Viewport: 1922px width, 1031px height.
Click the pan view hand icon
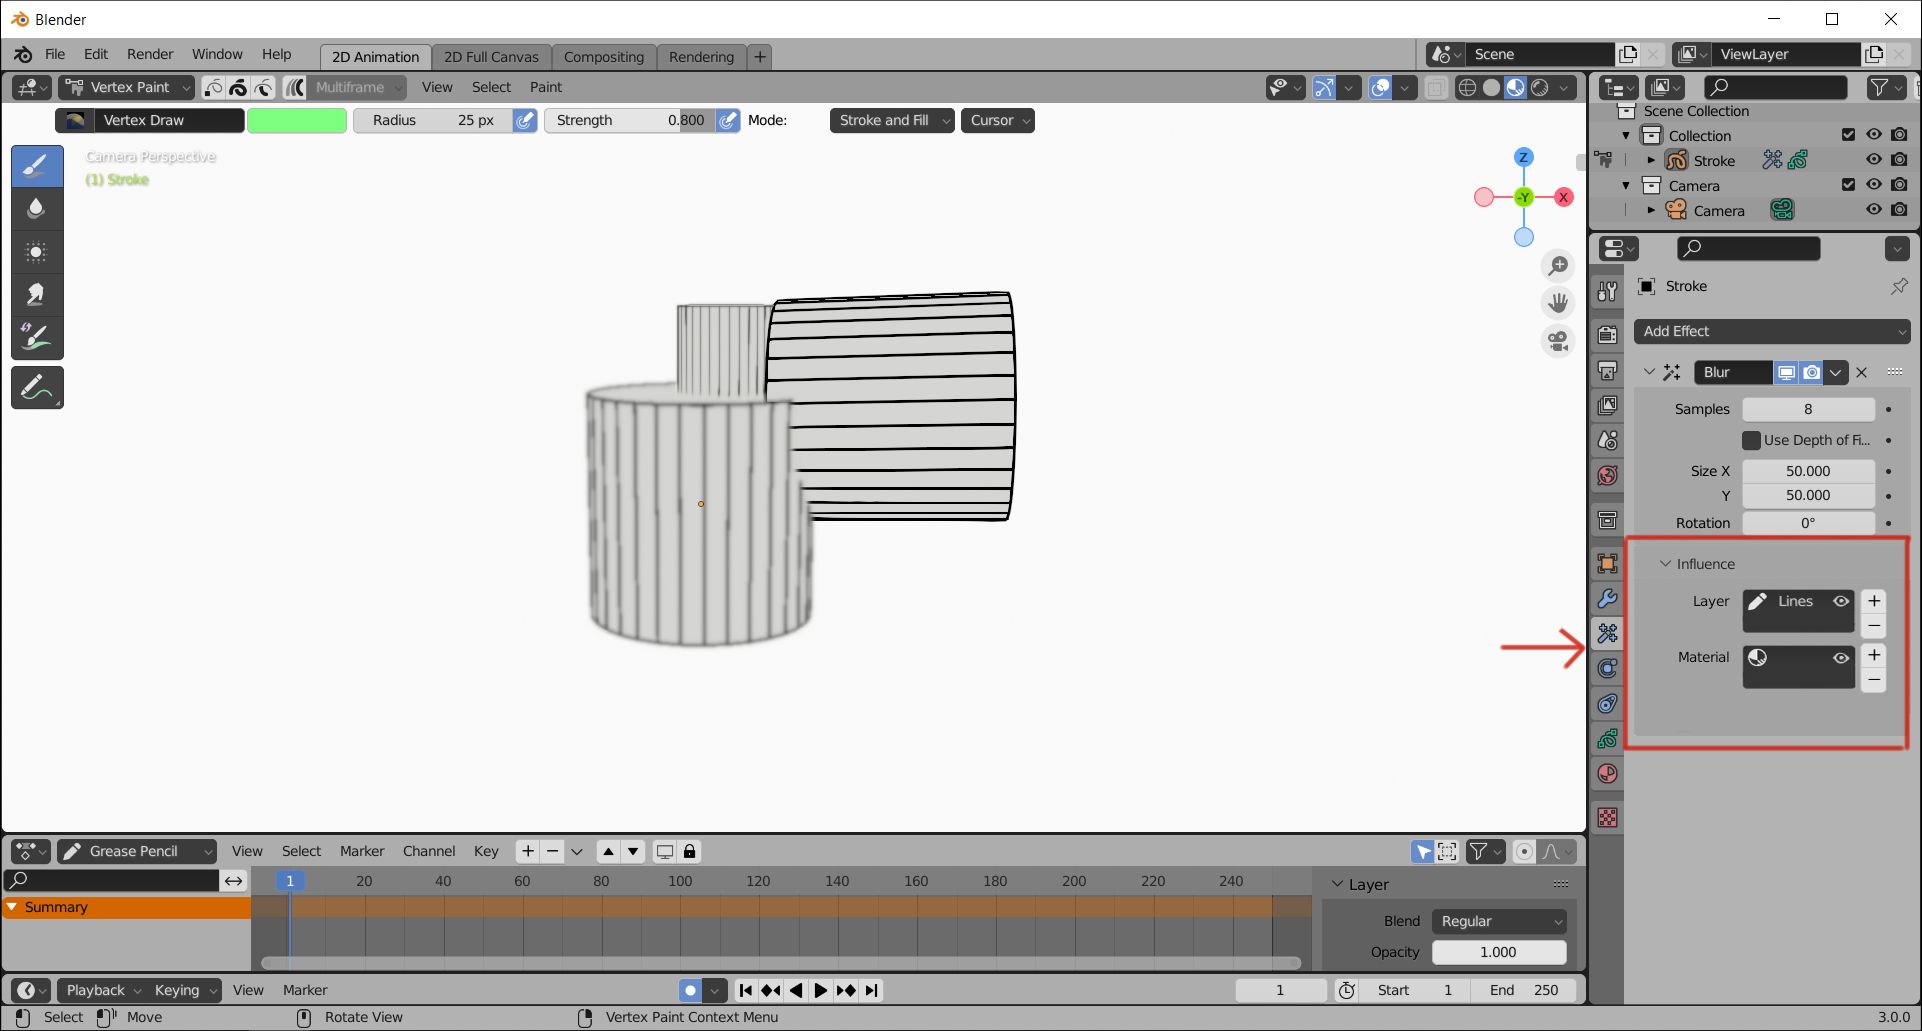coord(1558,303)
